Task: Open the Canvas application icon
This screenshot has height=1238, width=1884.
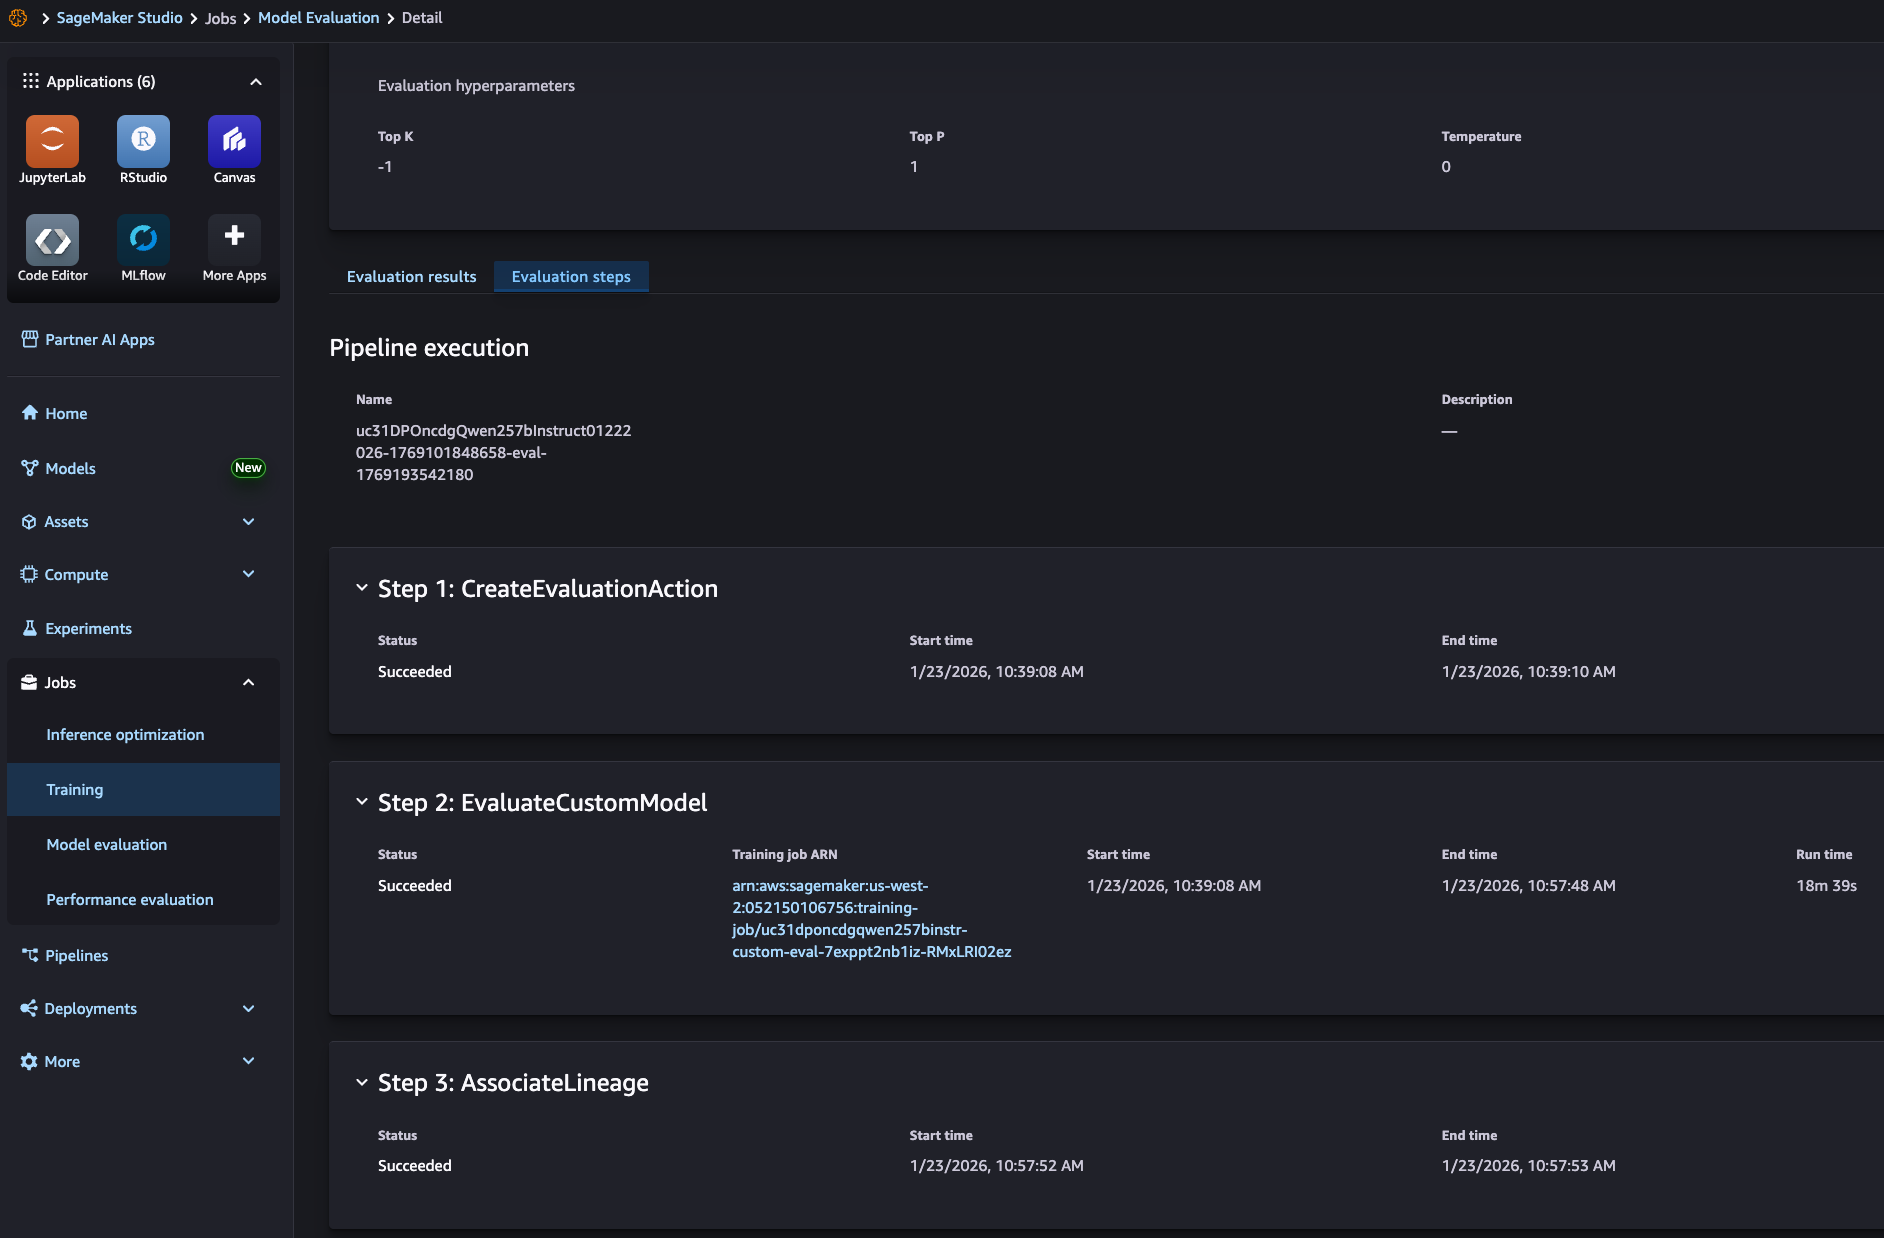Action: tap(234, 142)
